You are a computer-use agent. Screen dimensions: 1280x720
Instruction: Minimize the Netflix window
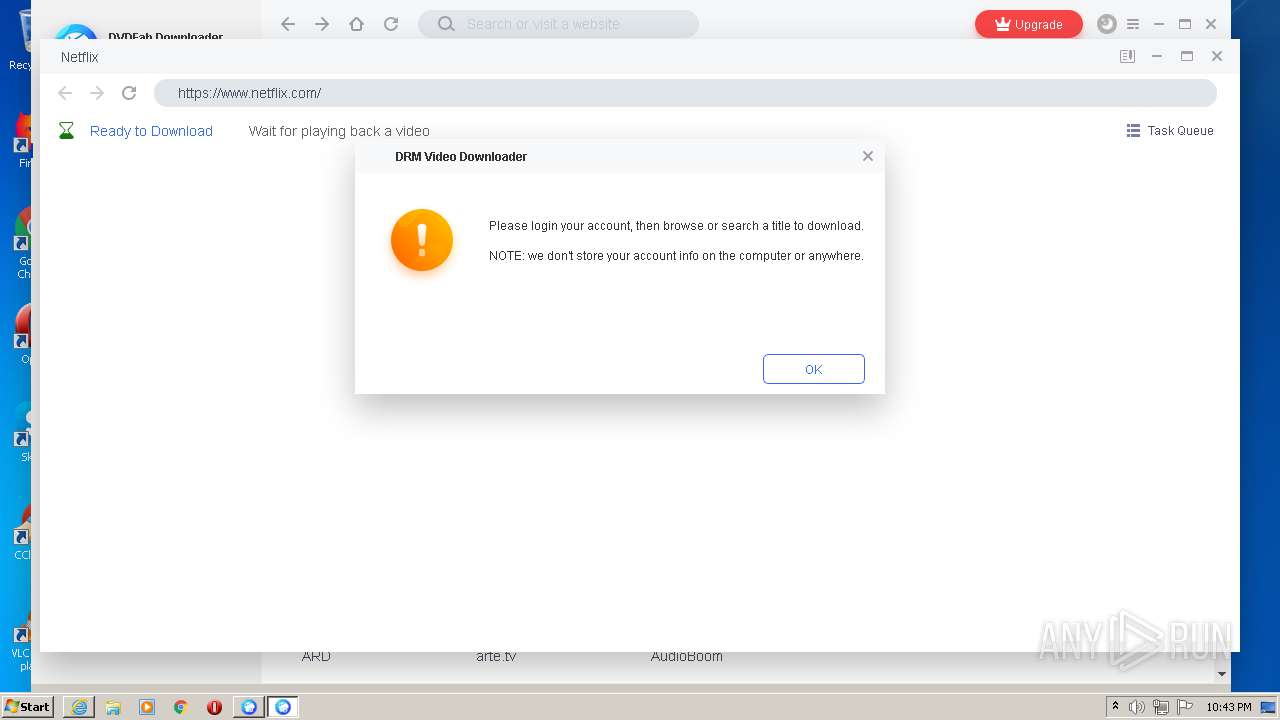[1157, 56]
